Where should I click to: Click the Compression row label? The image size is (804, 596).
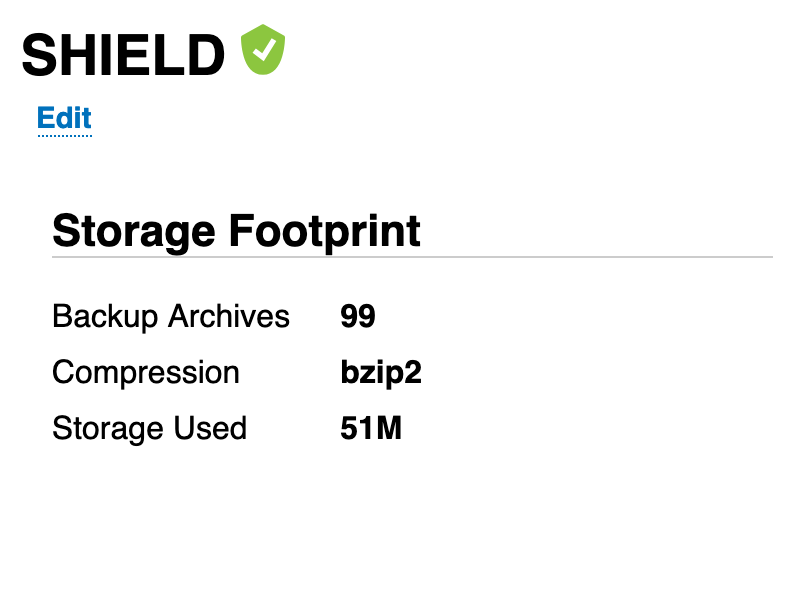tap(146, 372)
